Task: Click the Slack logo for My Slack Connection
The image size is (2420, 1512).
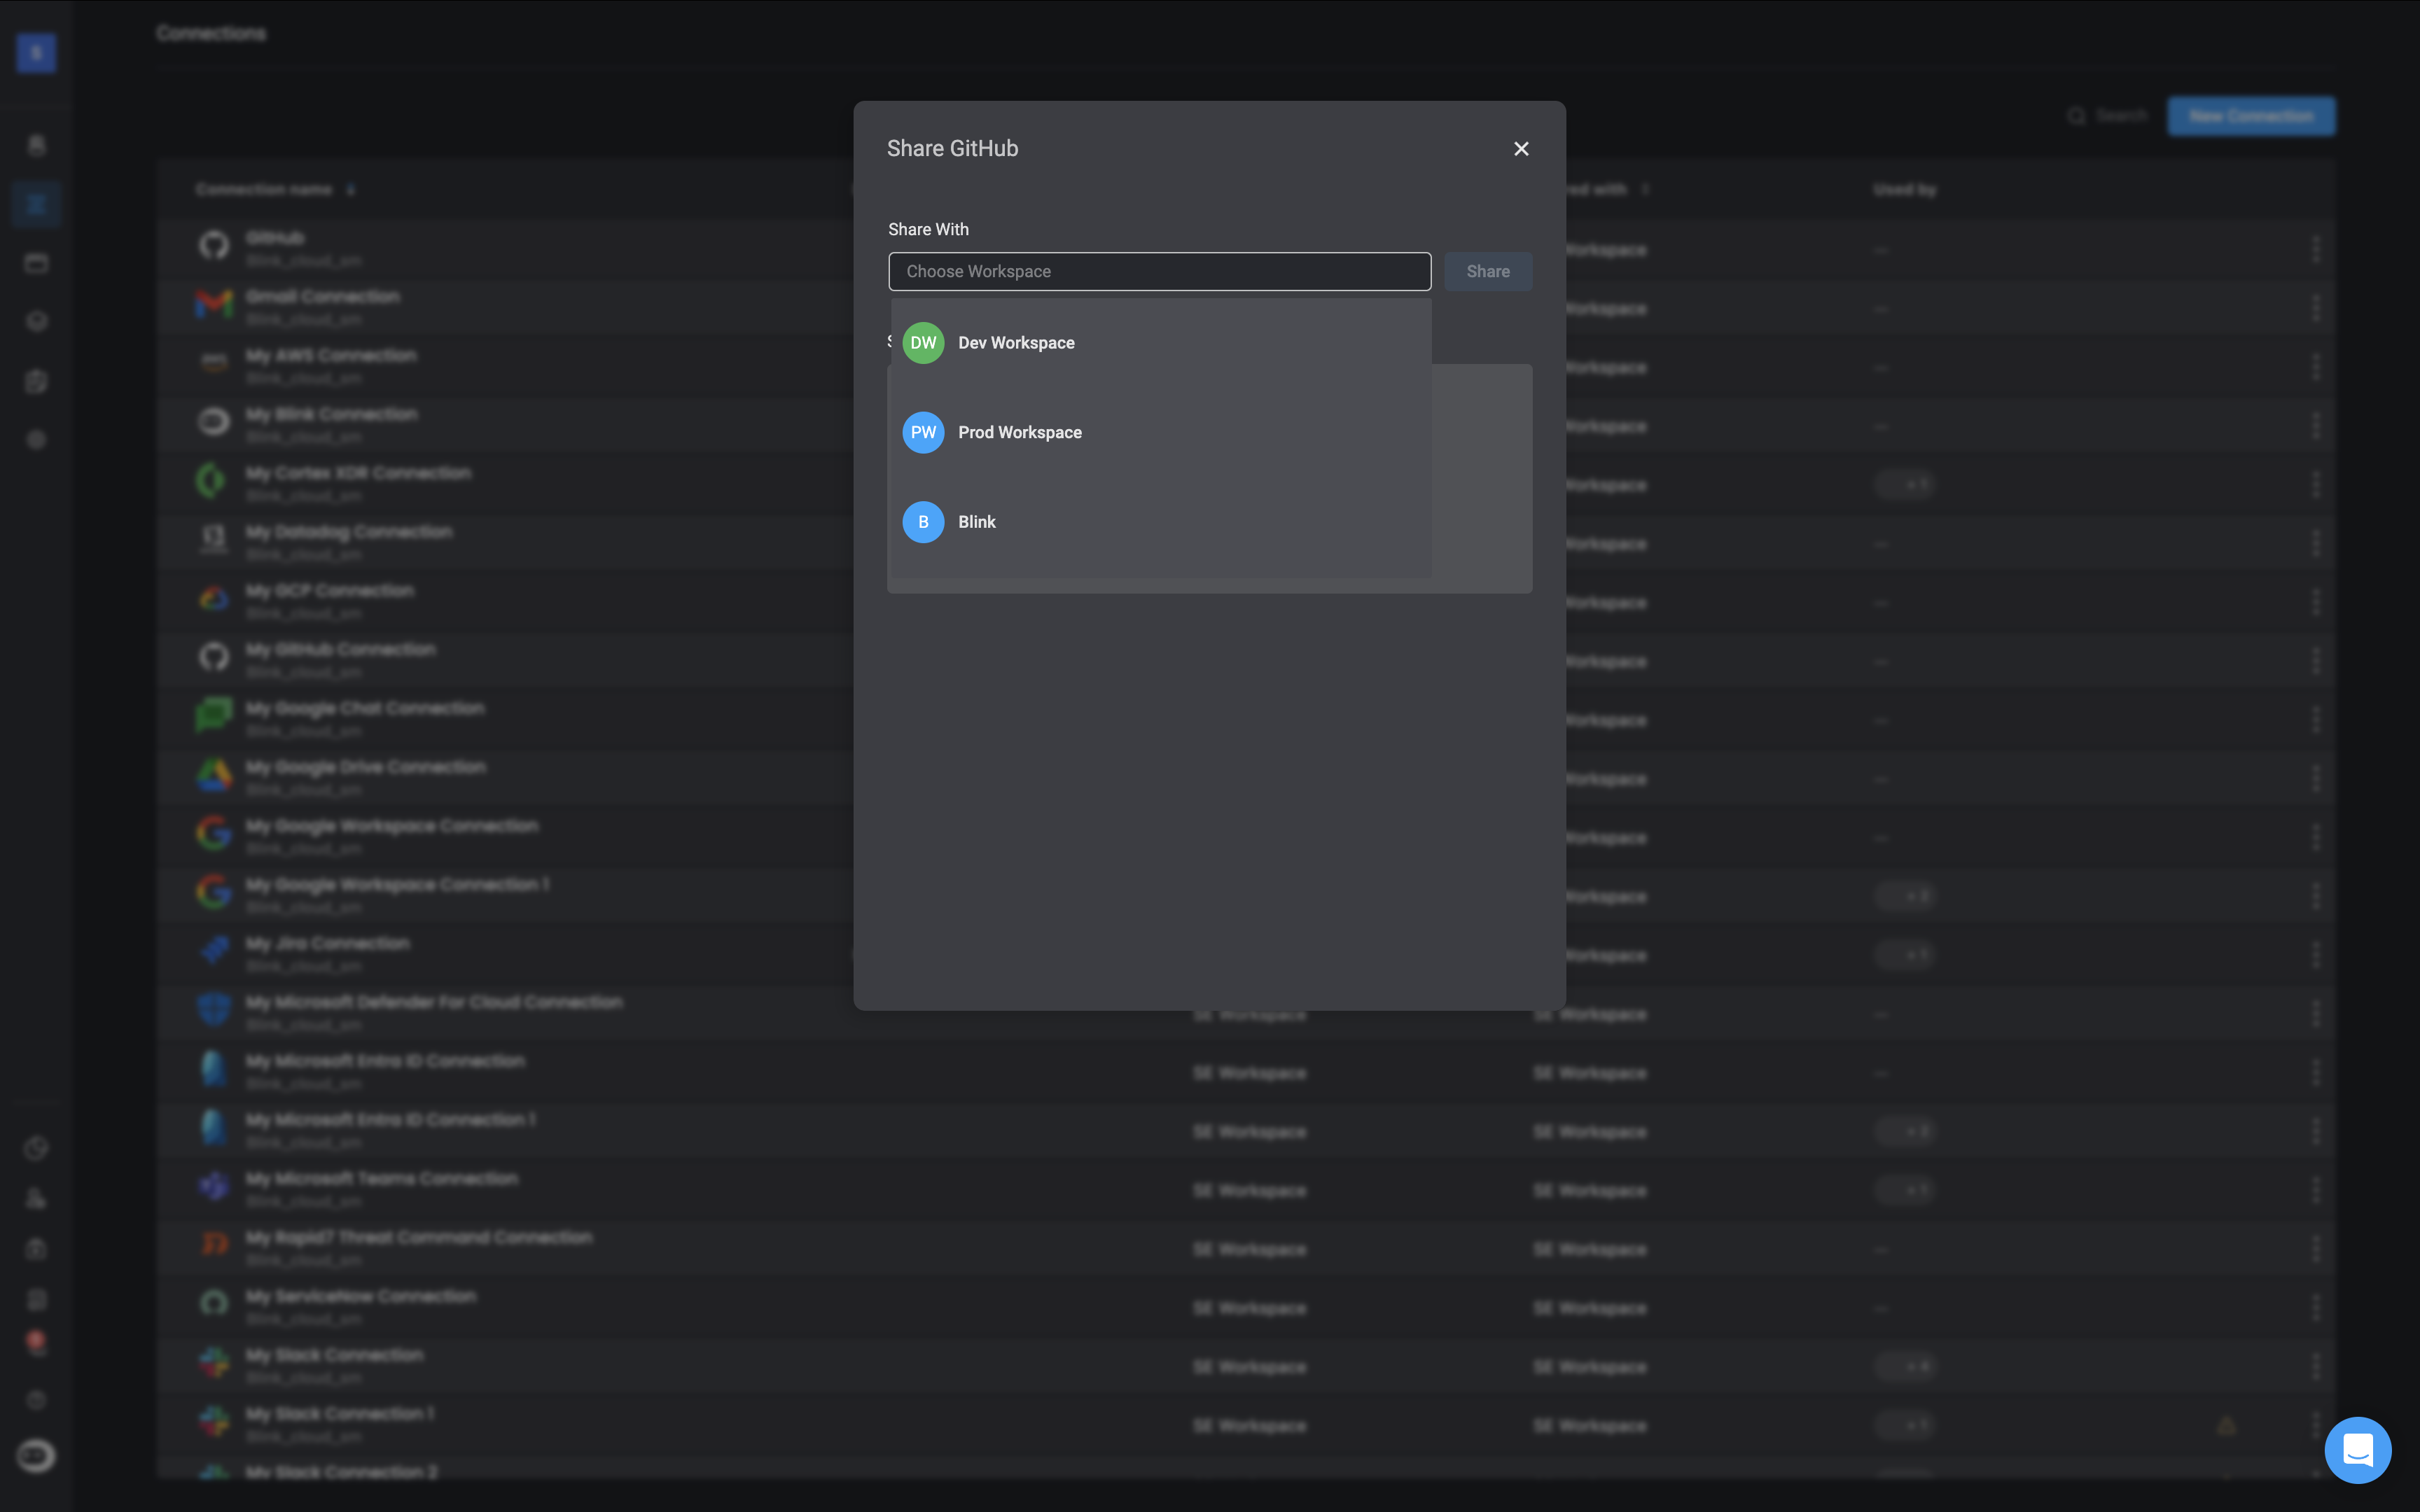Action: pos(214,1362)
